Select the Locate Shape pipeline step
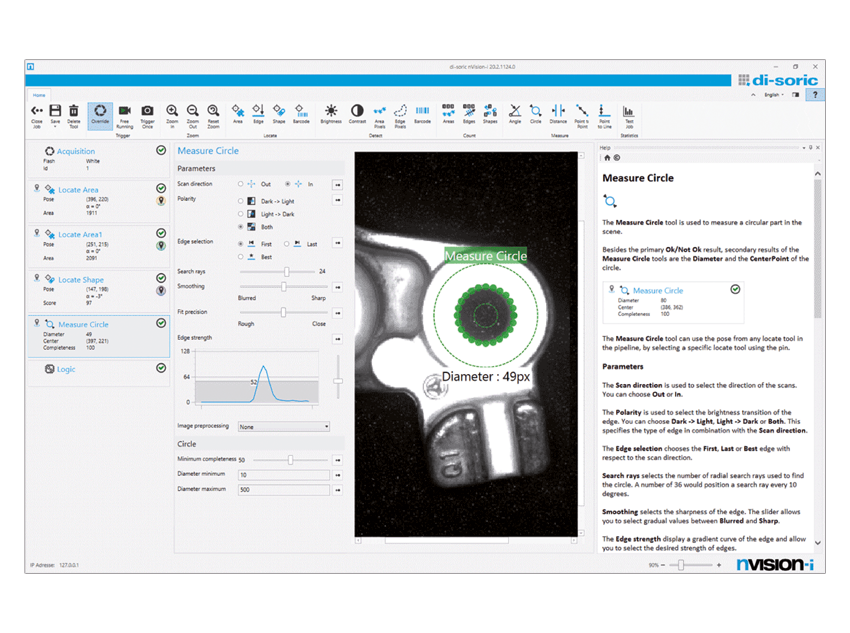The width and height of the screenshot is (850, 633). (x=99, y=290)
